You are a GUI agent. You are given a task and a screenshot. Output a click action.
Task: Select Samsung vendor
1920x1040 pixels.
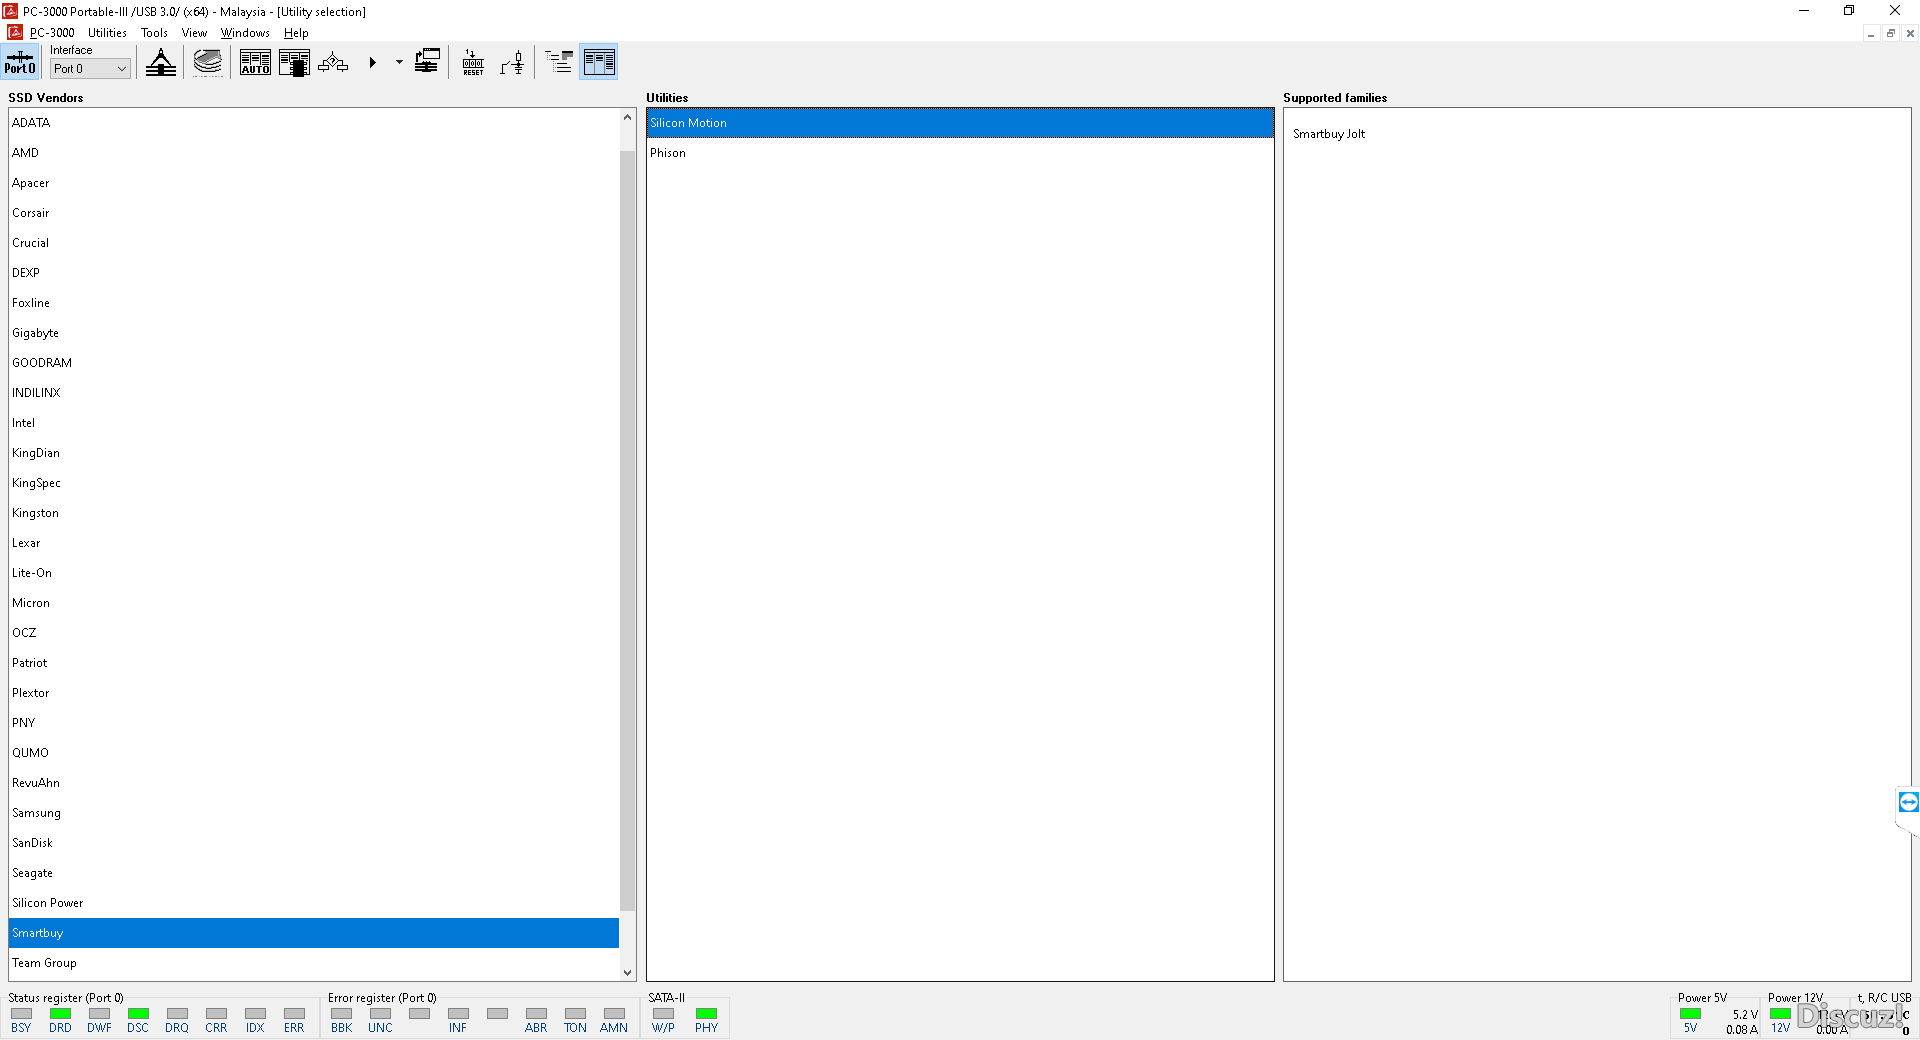coord(314,813)
